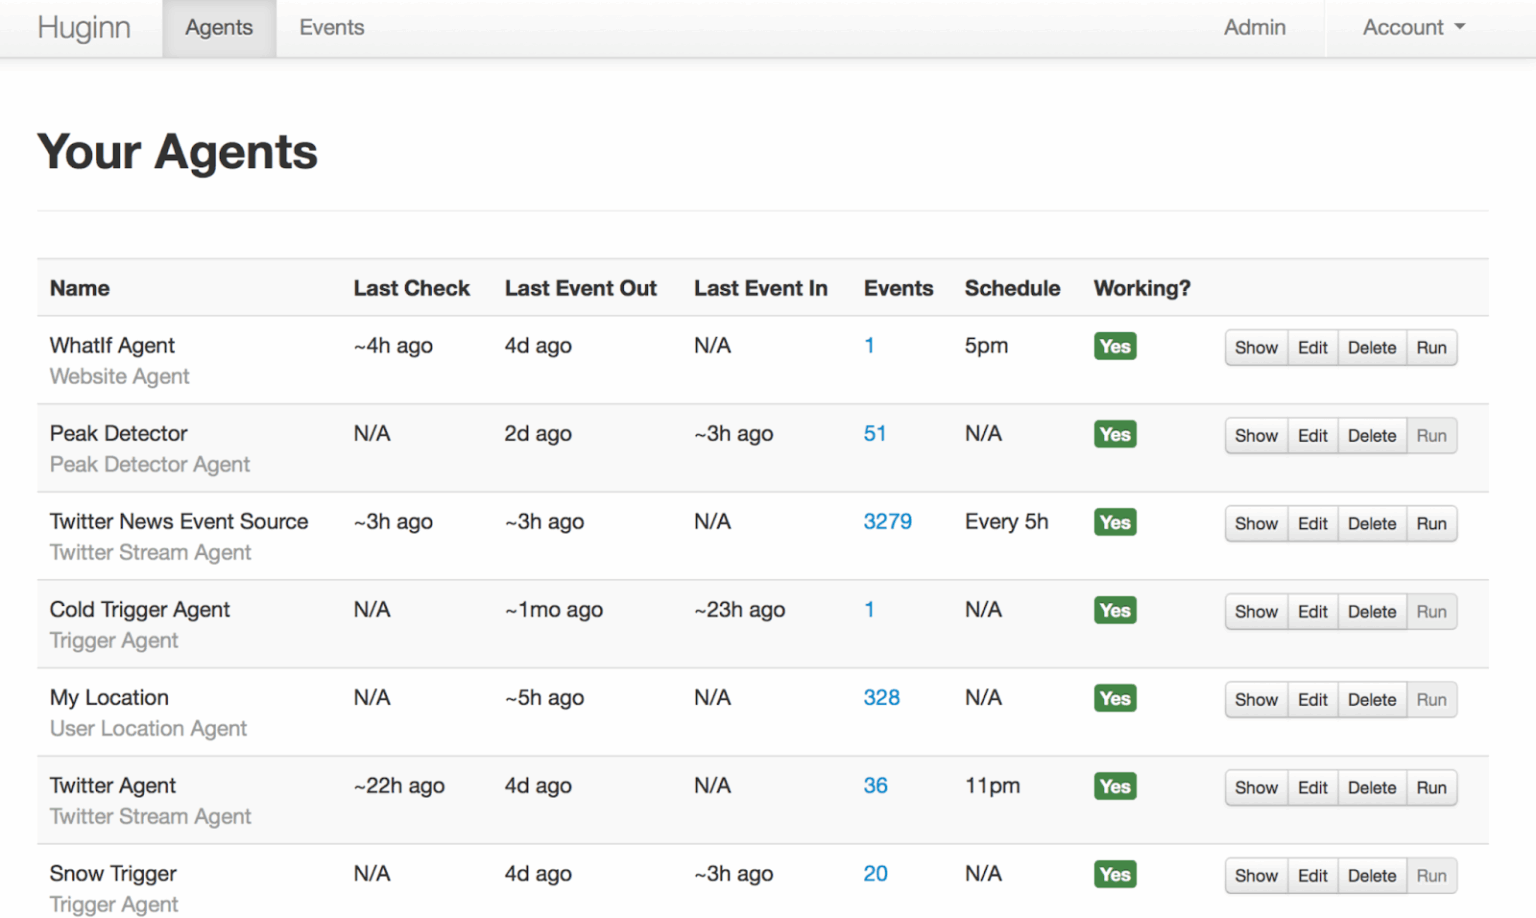Click the single event link of WhatIf Agent
The height and width of the screenshot is (918, 1536).
coord(869,345)
